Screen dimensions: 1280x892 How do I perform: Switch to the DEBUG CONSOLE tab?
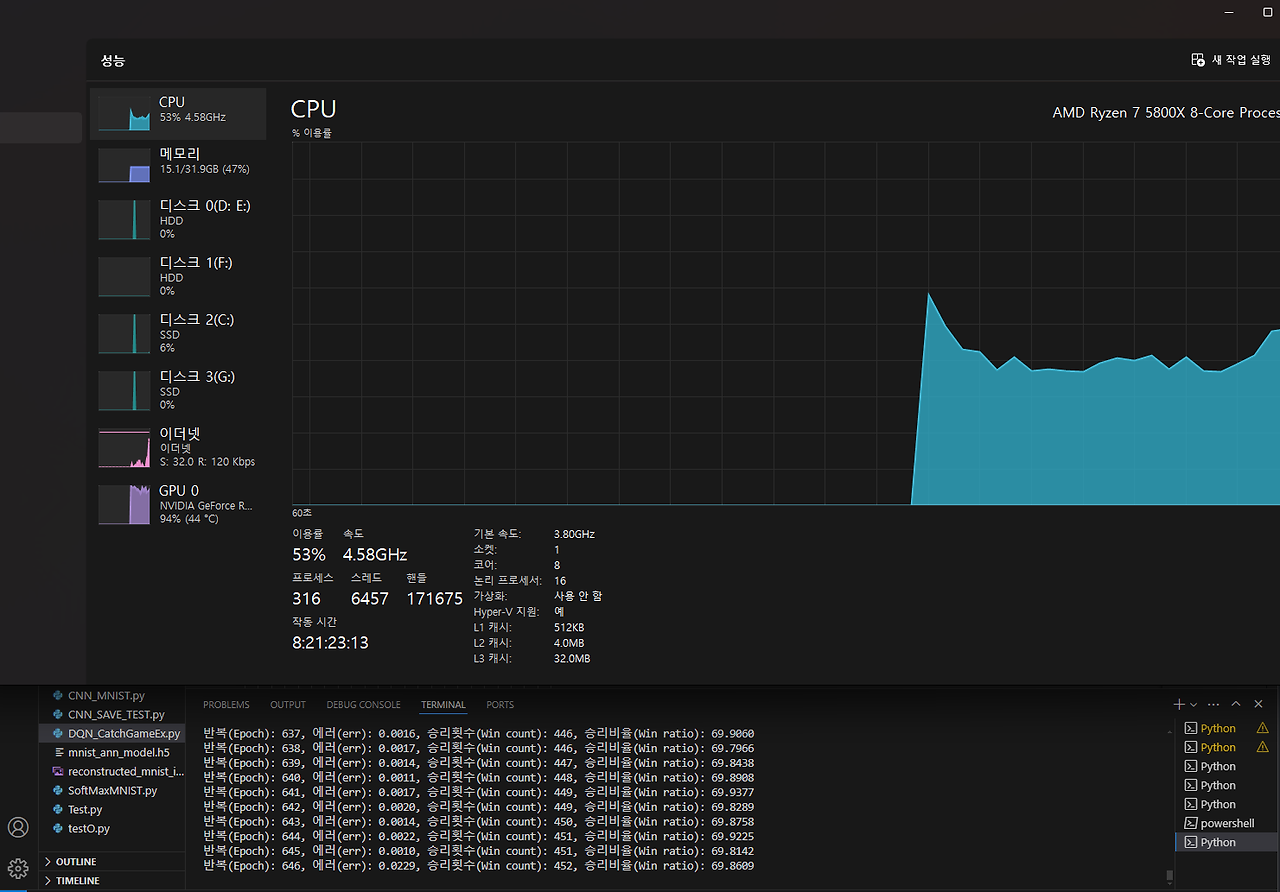point(363,705)
